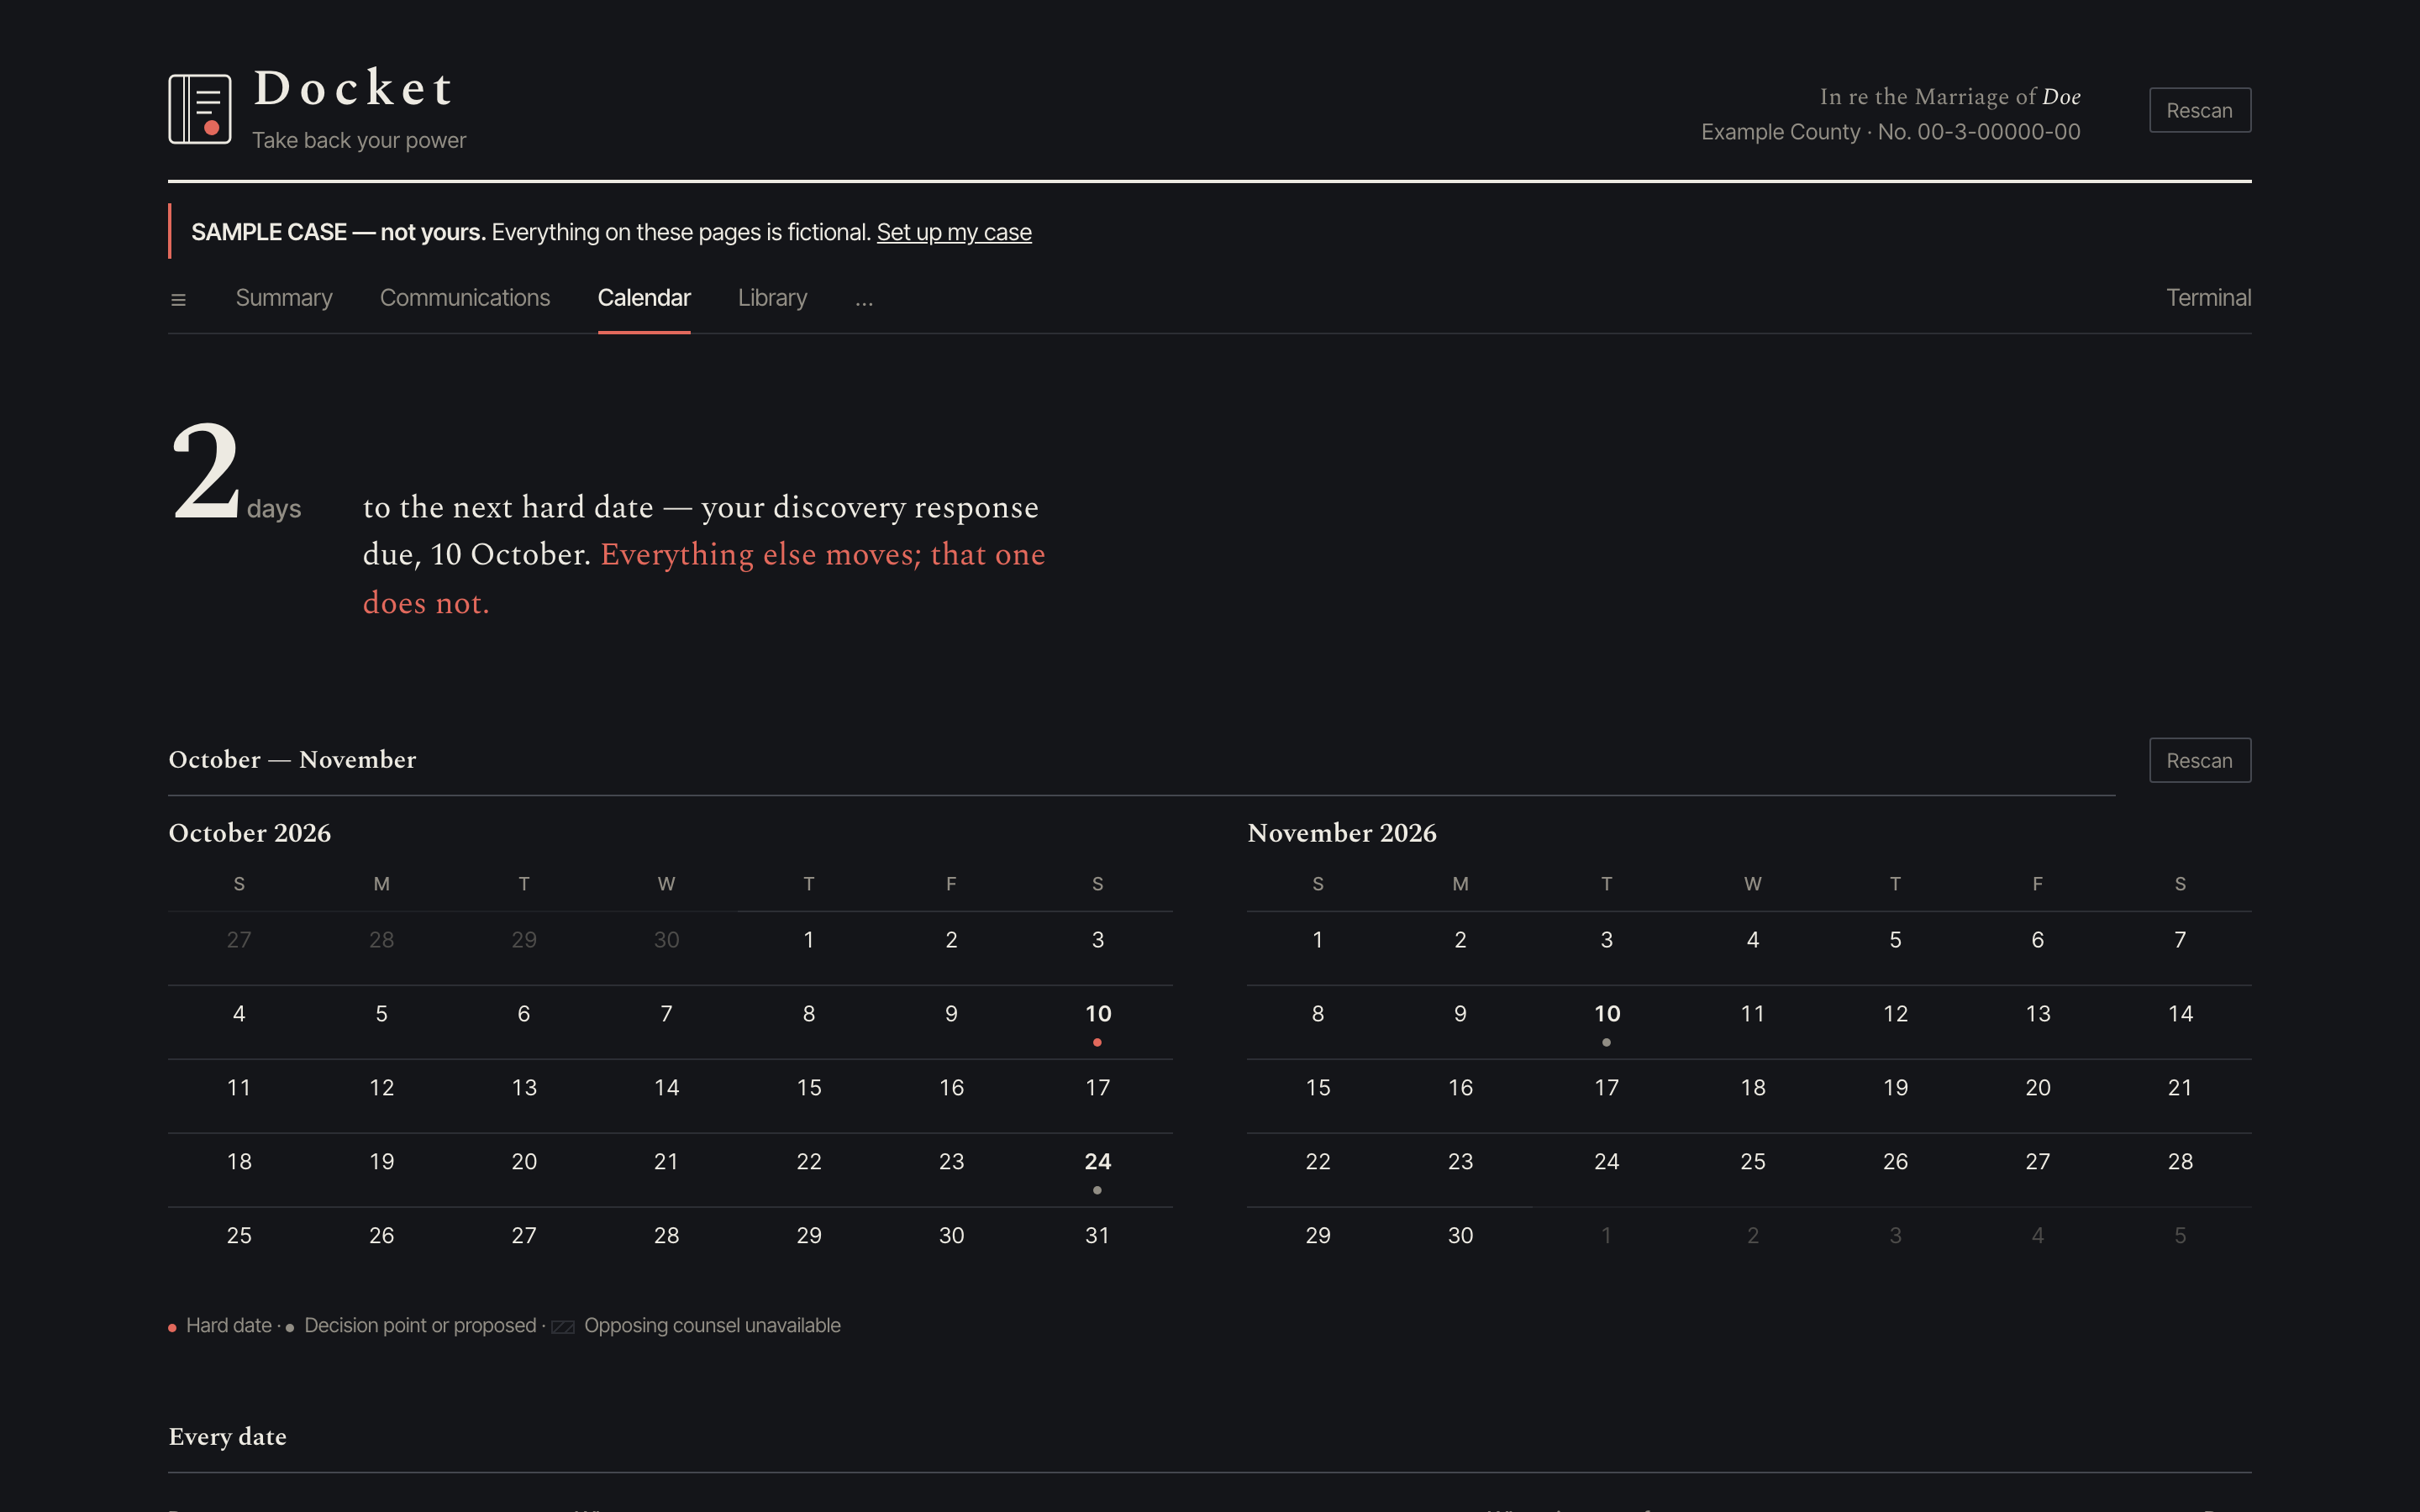Click In re the Marriage of Doe title
The width and height of the screenshot is (2420, 1512).
(1950, 97)
